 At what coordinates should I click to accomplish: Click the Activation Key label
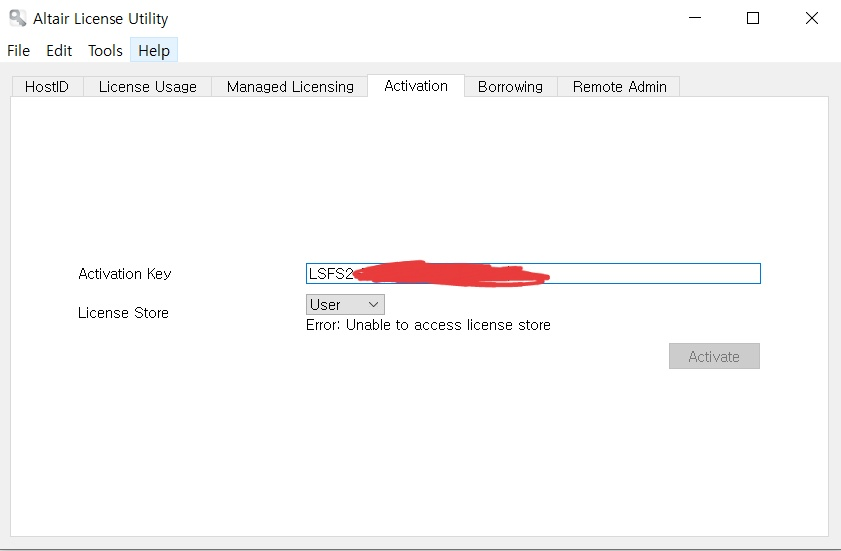tap(124, 274)
